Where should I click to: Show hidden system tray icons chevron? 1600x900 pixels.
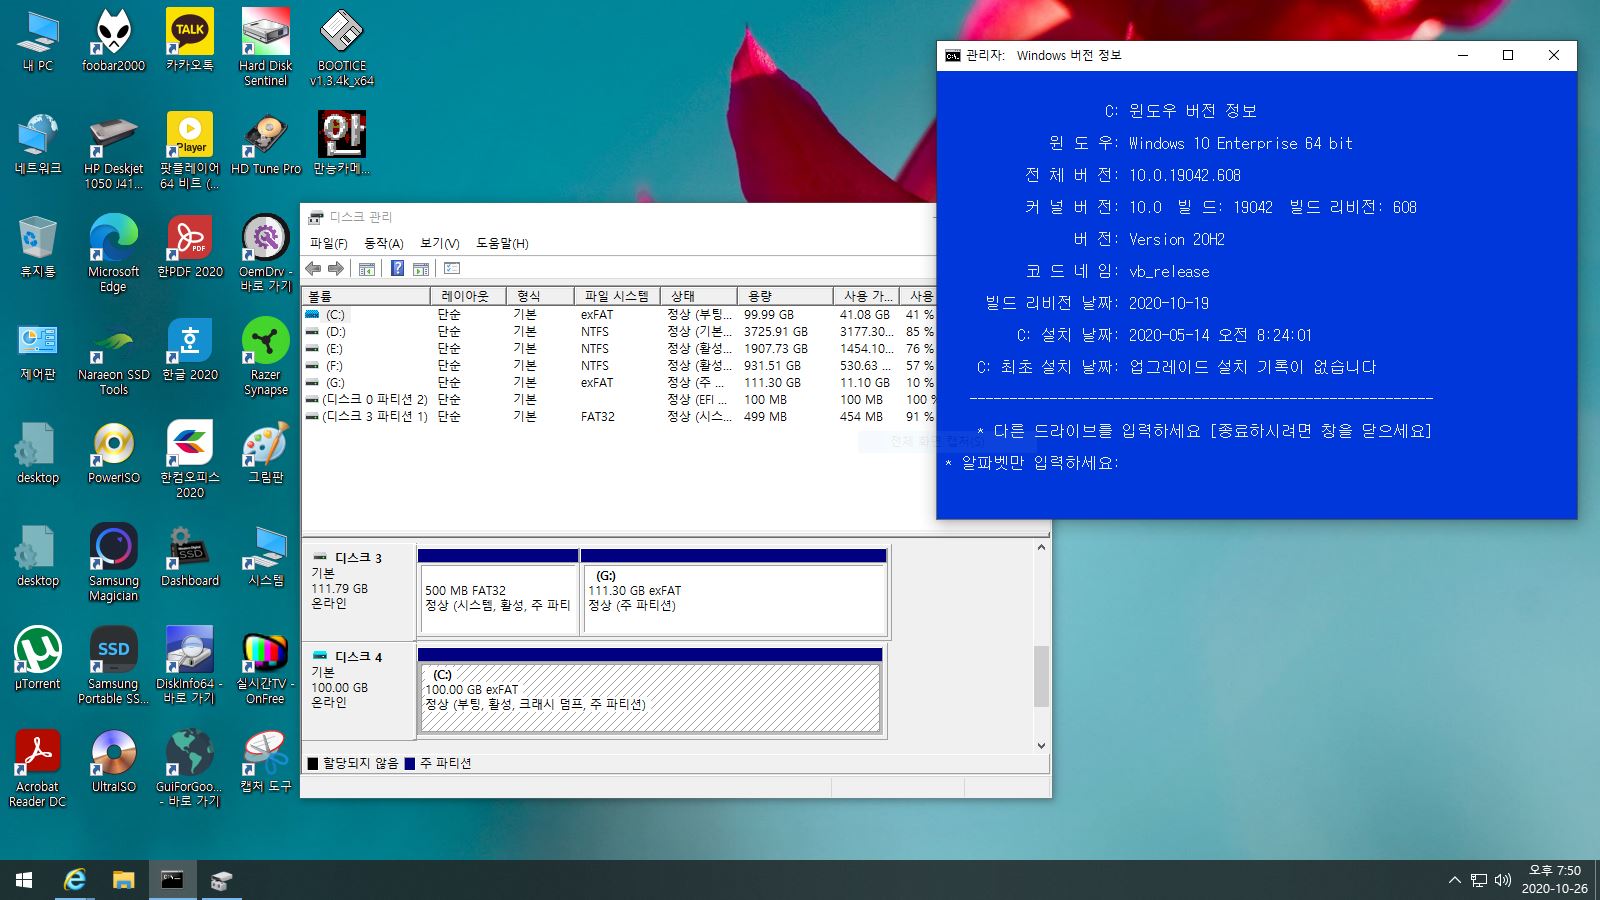click(1454, 880)
